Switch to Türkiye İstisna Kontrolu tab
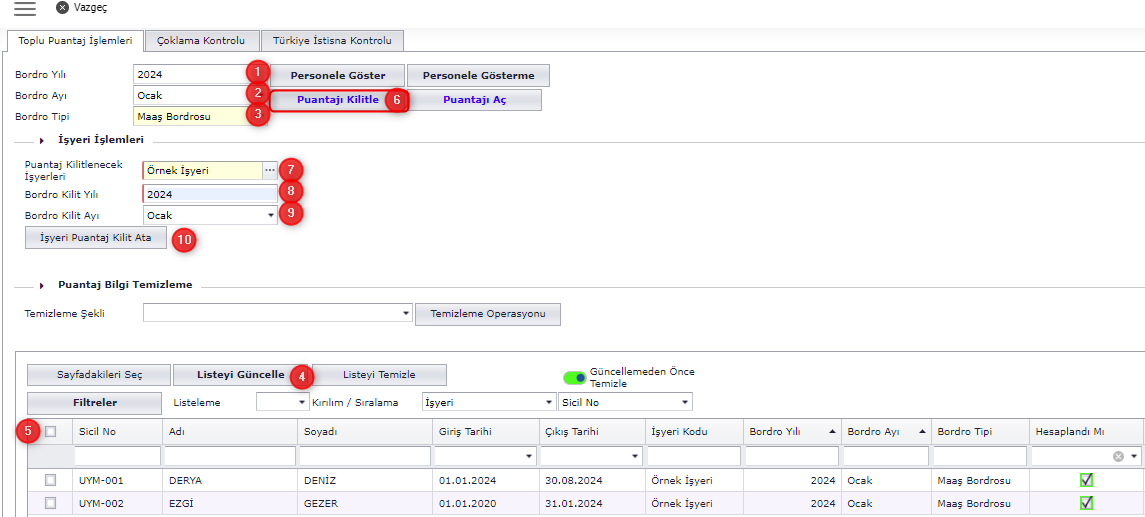This screenshot has height=517, width=1145. tap(332, 41)
